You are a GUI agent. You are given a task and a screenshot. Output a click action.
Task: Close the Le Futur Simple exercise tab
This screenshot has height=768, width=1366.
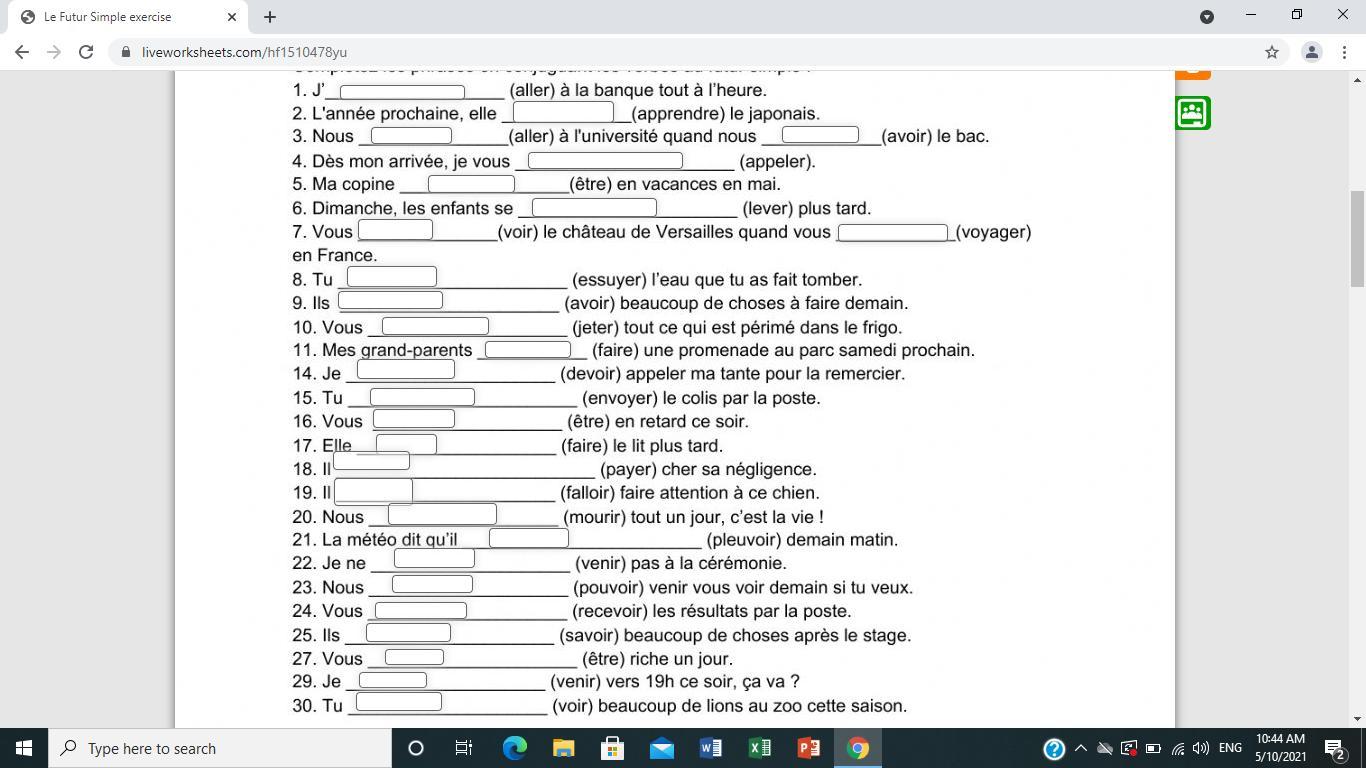[x=232, y=17]
